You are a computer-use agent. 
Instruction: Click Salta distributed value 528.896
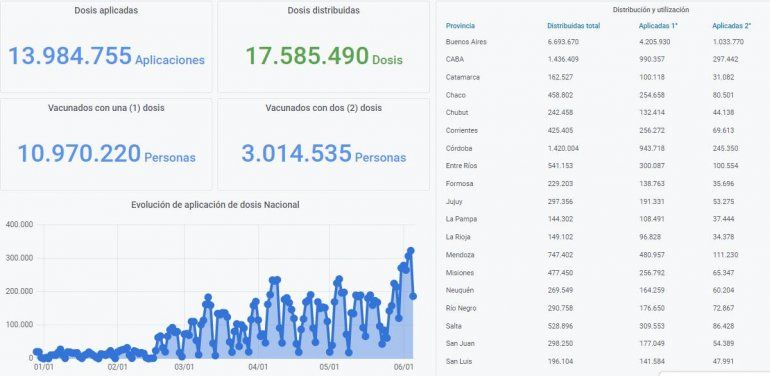(x=561, y=325)
